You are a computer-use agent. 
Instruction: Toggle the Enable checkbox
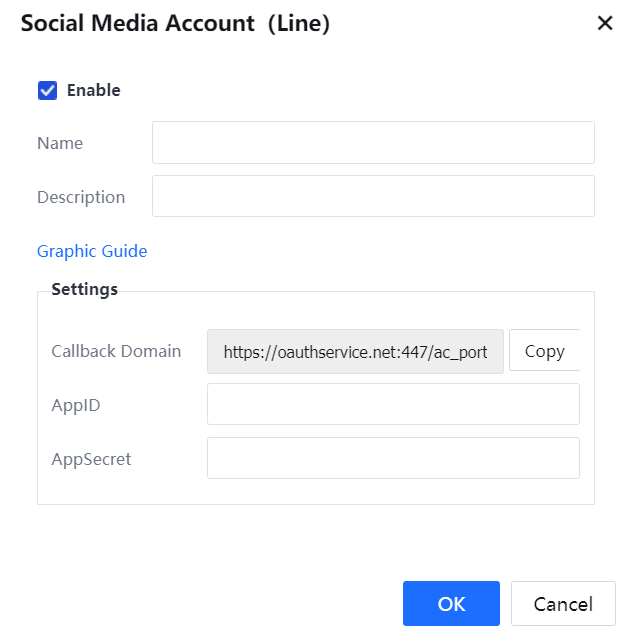47,90
